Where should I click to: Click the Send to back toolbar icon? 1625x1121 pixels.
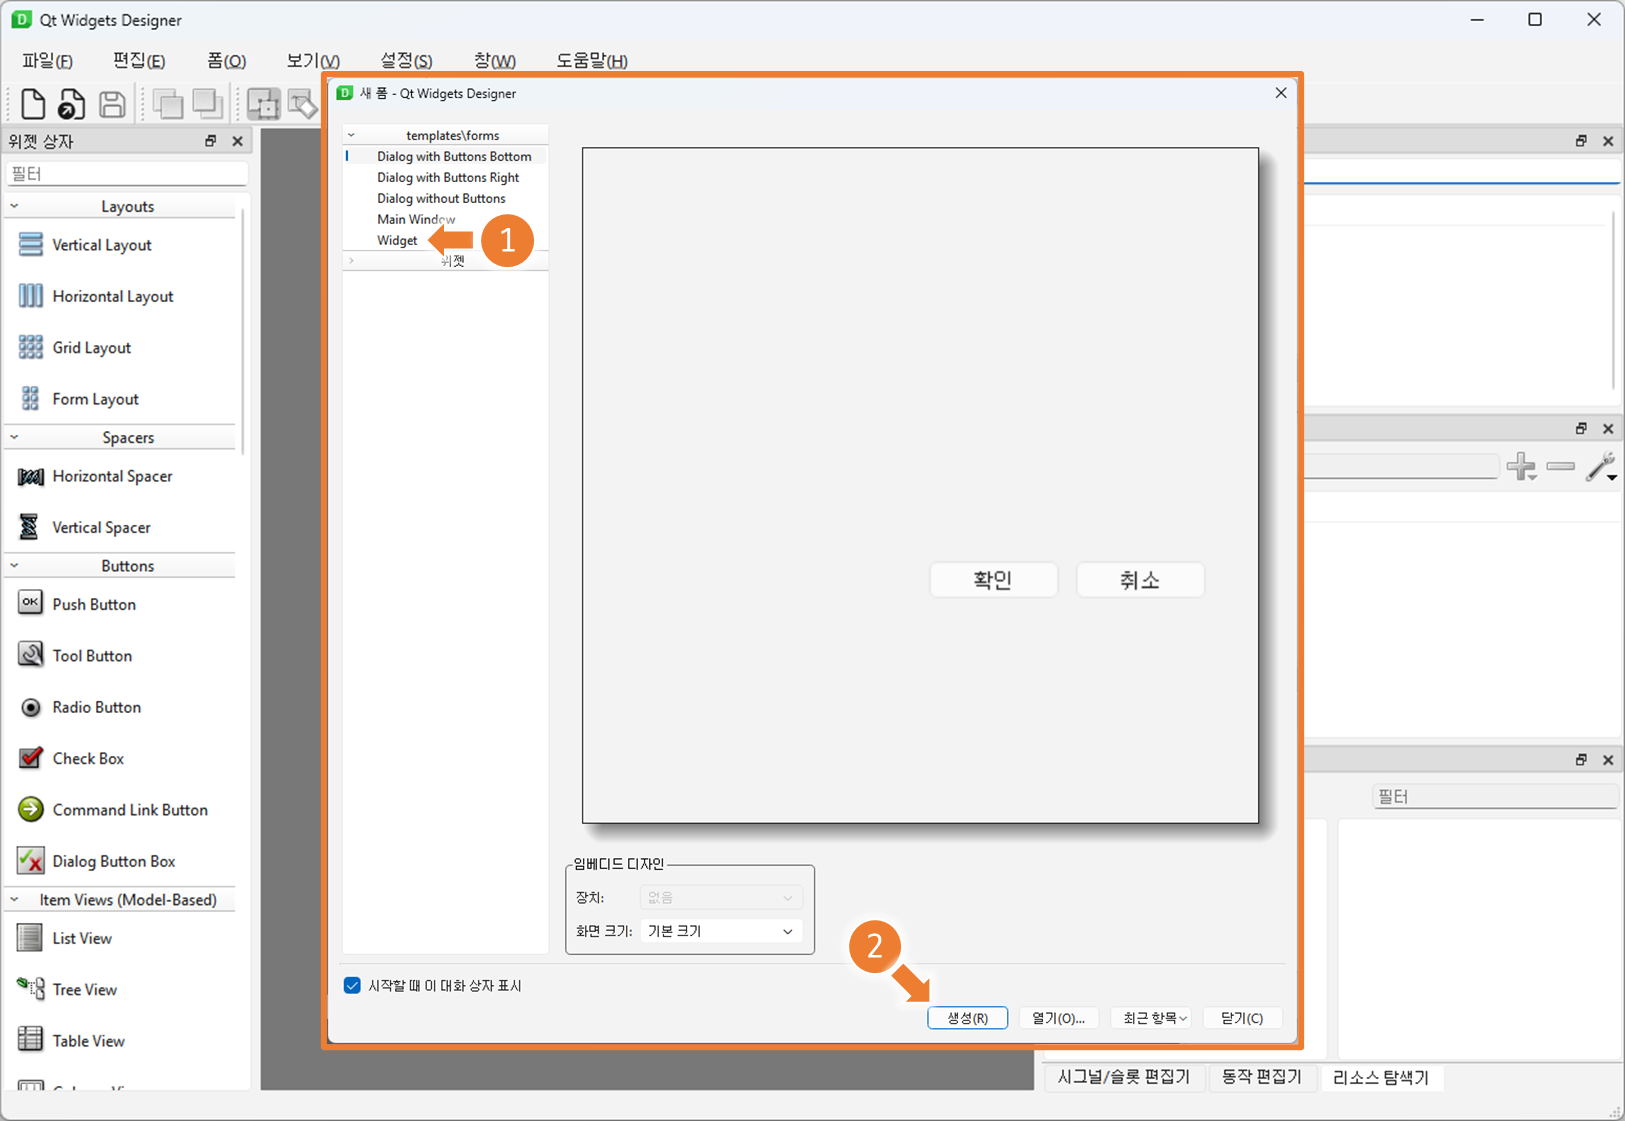tap(168, 104)
